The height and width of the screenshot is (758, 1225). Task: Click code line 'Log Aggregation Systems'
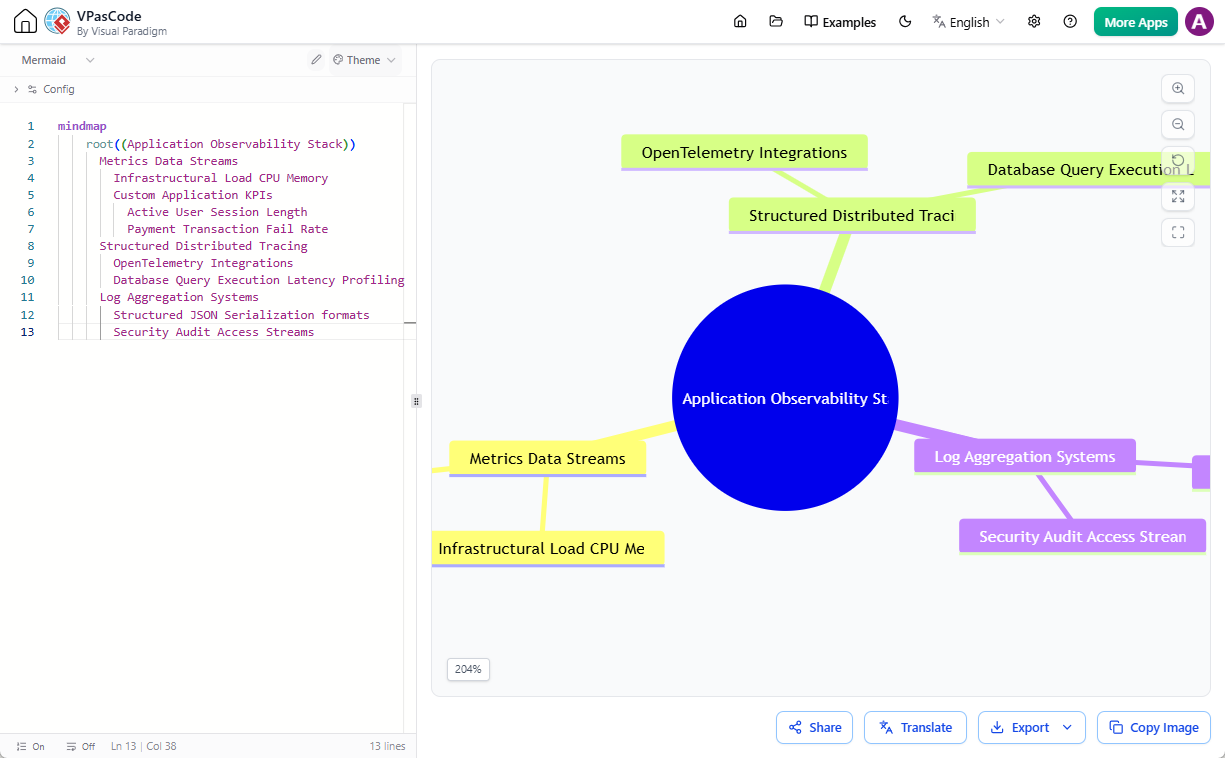click(179, 297)
